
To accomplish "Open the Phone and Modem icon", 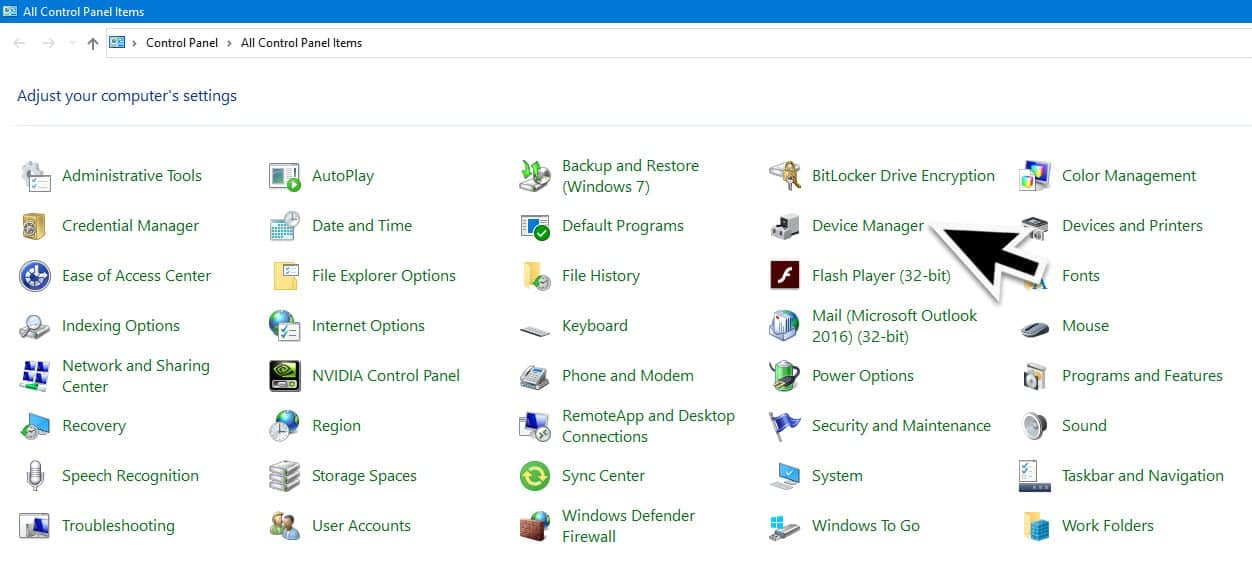I will pyautogui.click(x=535, y=377).
